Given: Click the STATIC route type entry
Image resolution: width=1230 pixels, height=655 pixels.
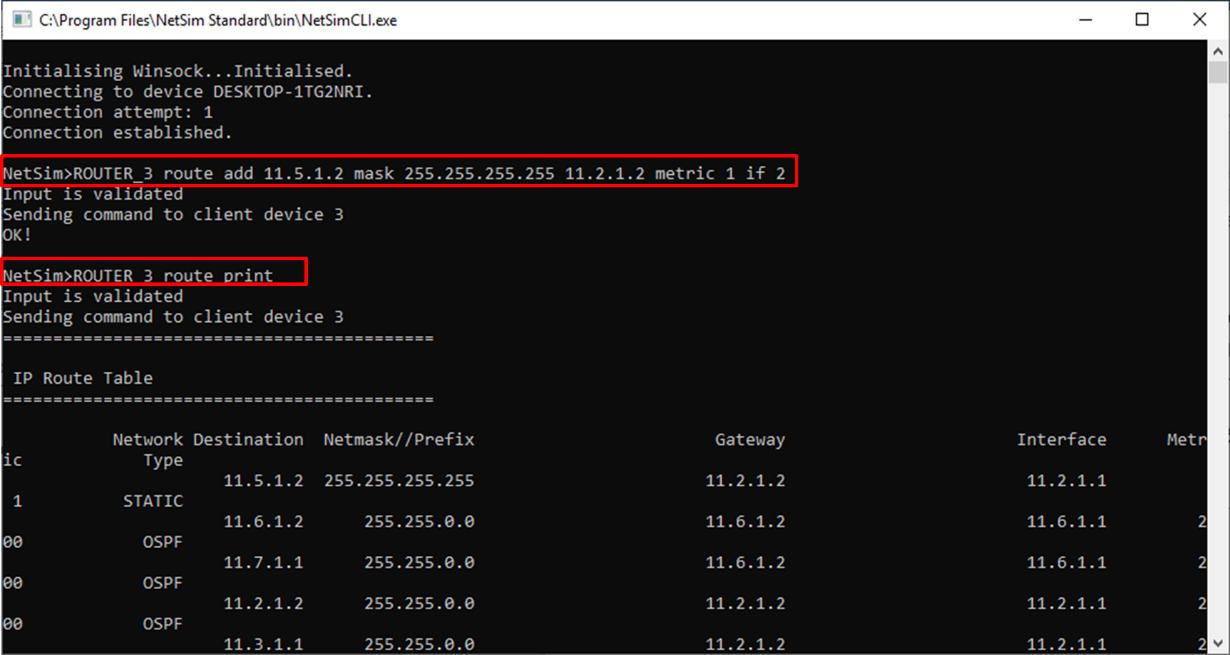Looking at the screenshot, I should (x=152, y=501).
